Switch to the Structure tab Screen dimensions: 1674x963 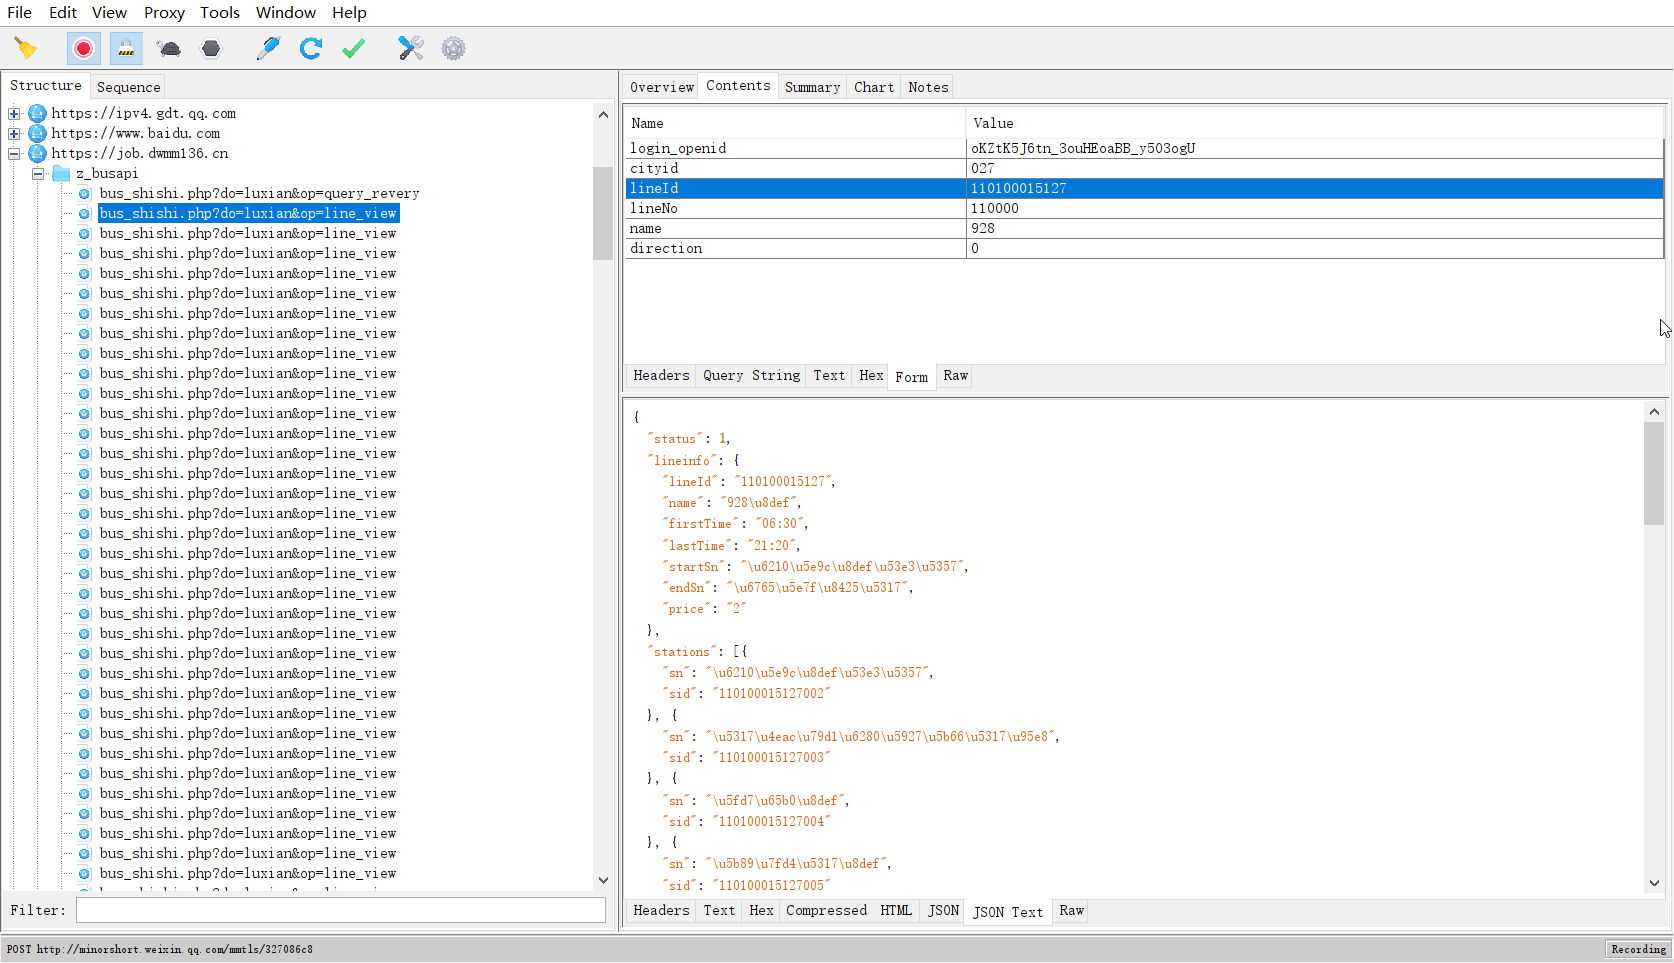[46, 86]
